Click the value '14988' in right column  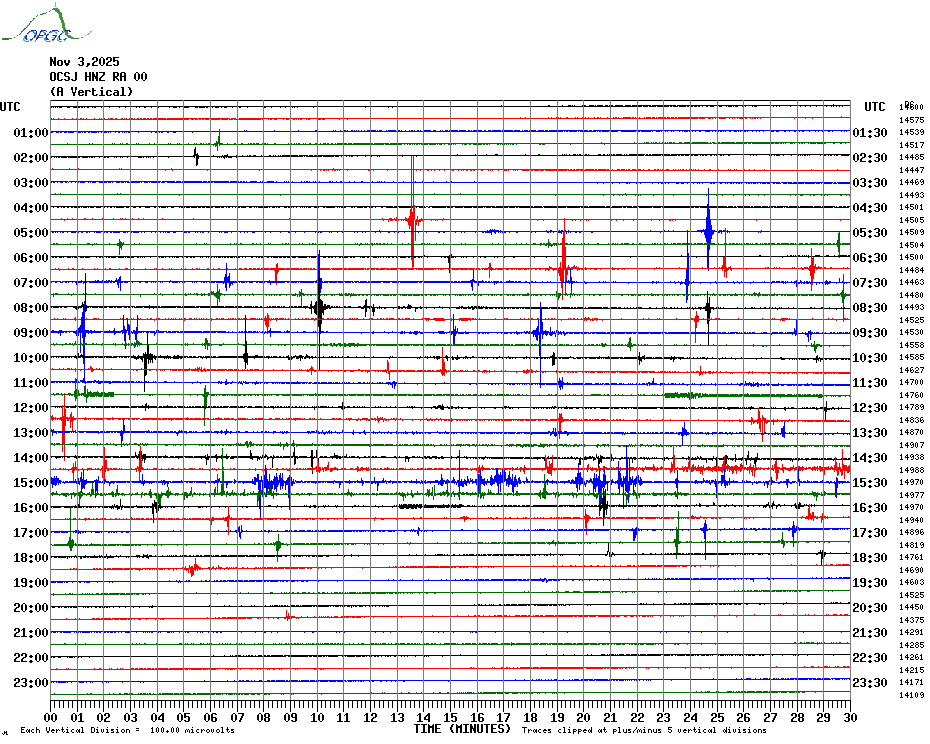click(x=912, y=470)
